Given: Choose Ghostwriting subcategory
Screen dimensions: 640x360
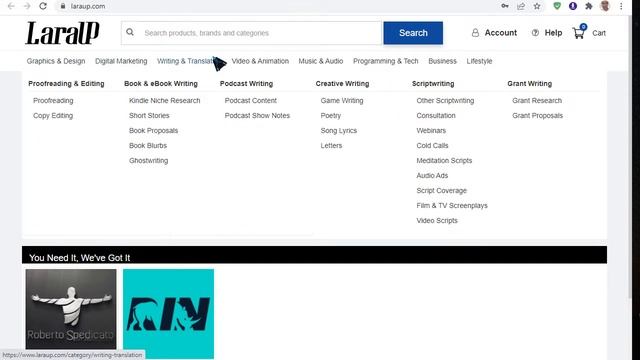Looking at the screenshot, I should [148, 161].
